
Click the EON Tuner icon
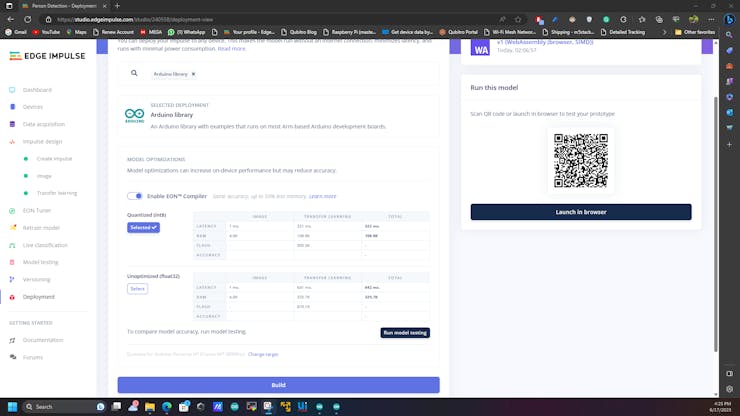[x=12, y=210]
